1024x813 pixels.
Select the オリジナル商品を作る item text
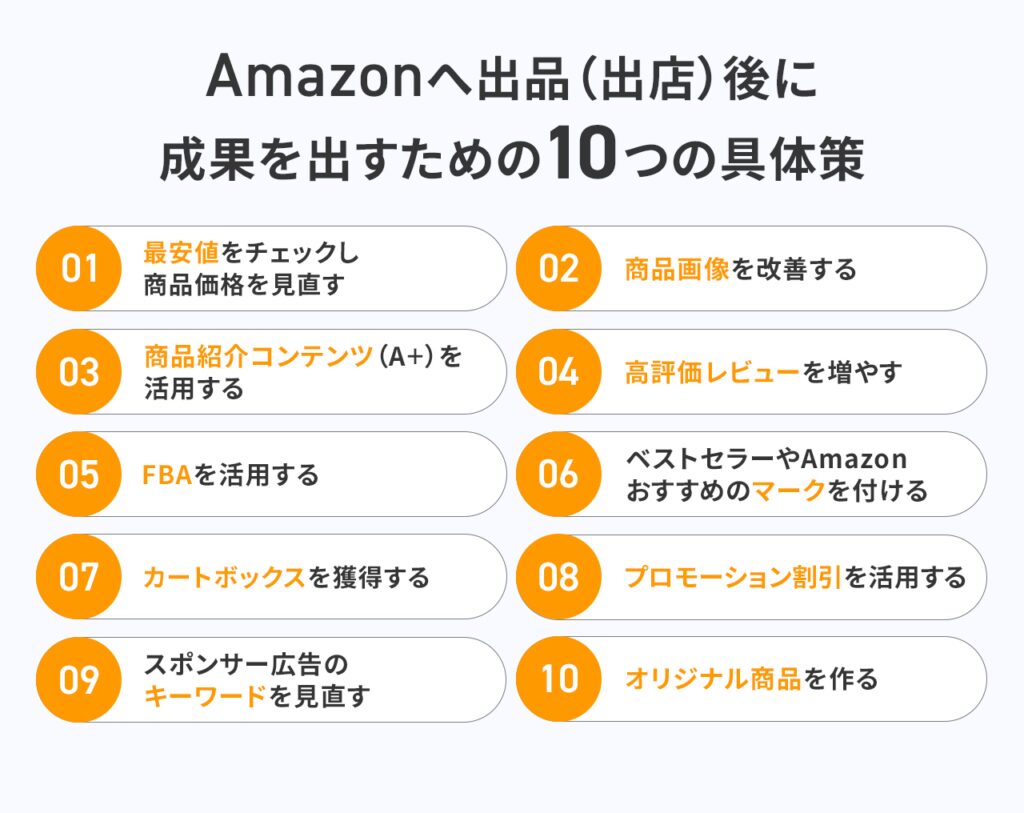751,679
